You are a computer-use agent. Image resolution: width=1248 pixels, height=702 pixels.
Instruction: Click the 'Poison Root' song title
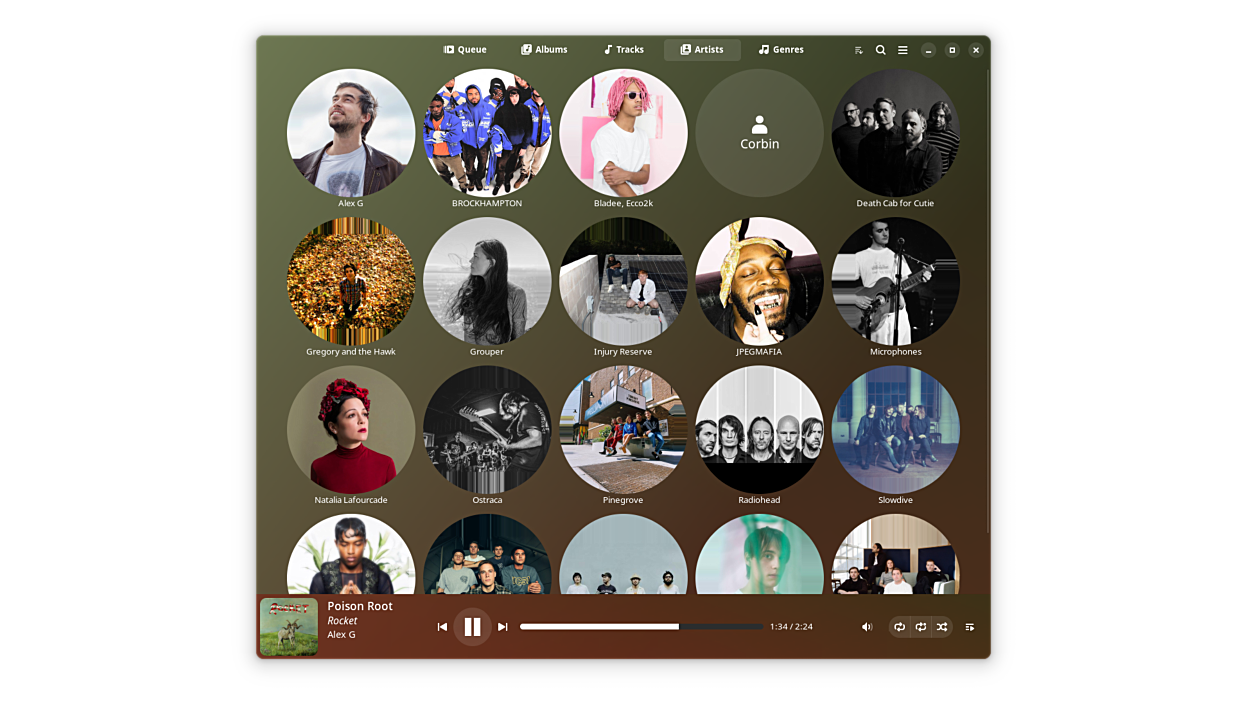click(360, 606)
